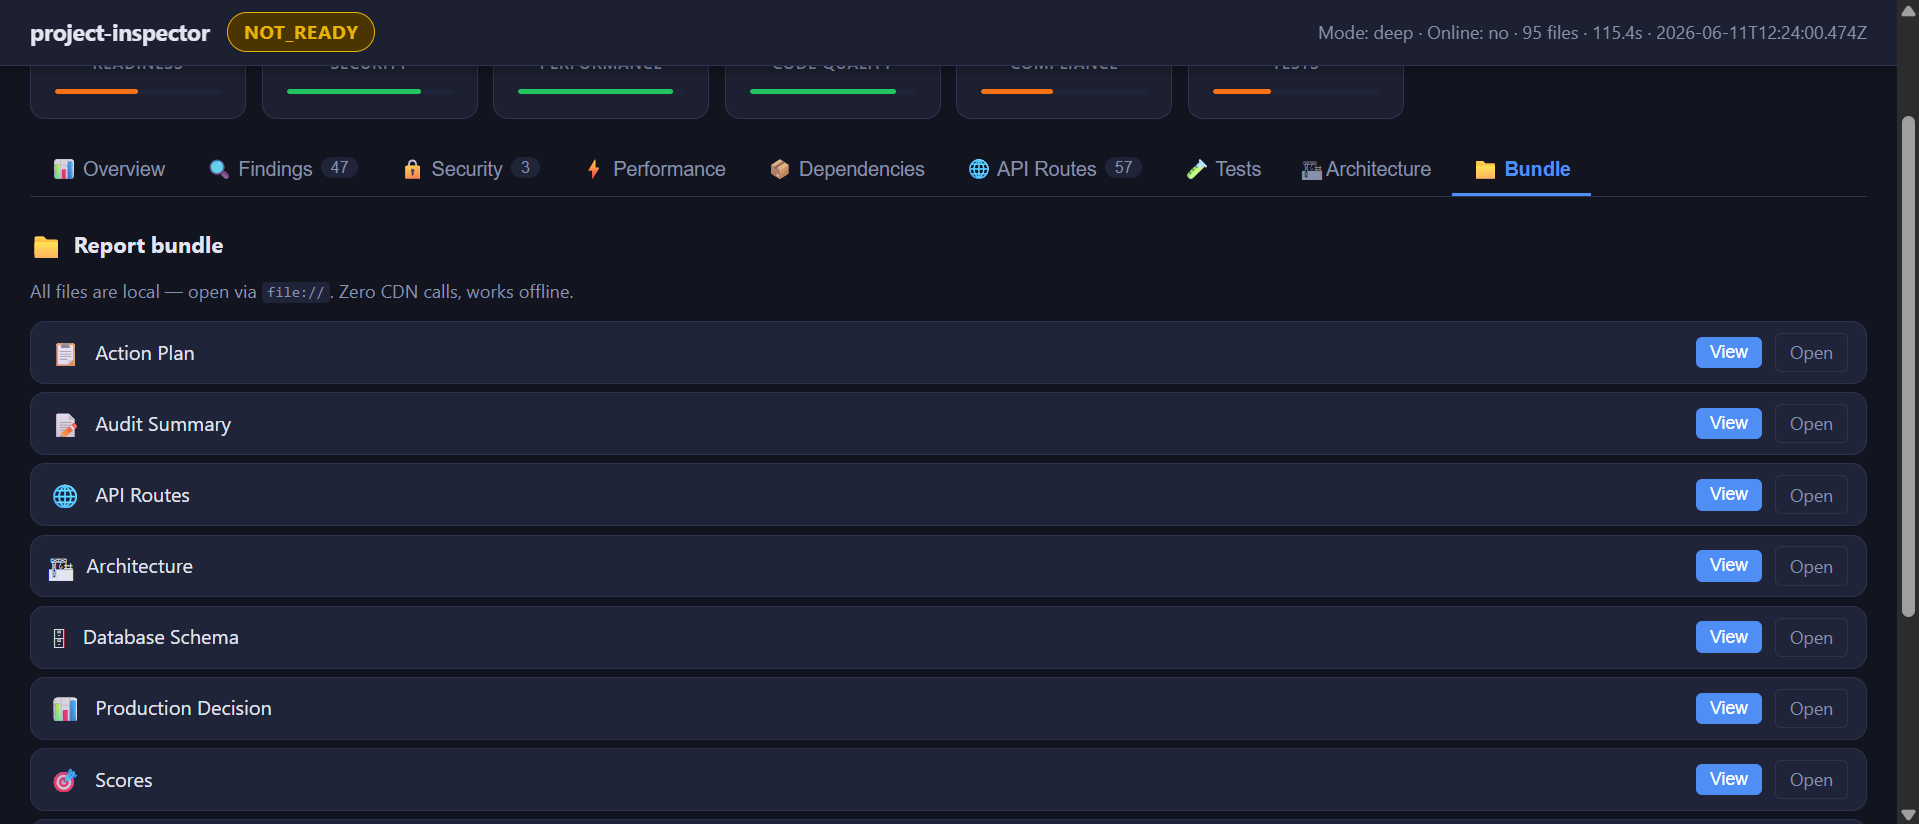
Task: Click the Readiness score progress bar
Action: (x=138, y=91)
